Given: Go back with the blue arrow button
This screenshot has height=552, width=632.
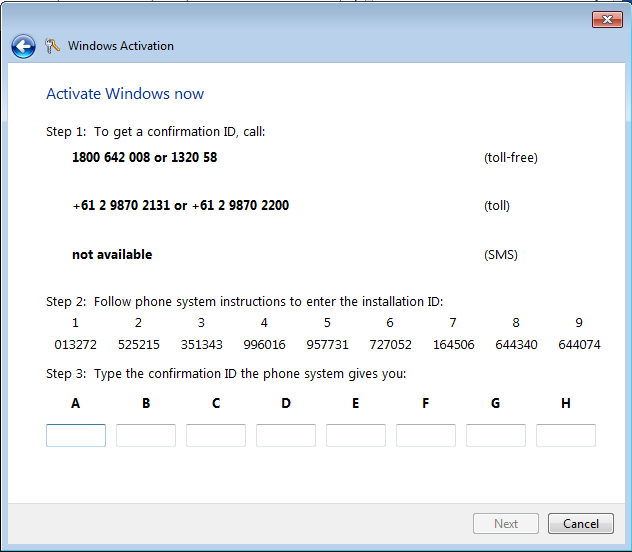Looking at the screenshot, I should (x=23, y=46).
